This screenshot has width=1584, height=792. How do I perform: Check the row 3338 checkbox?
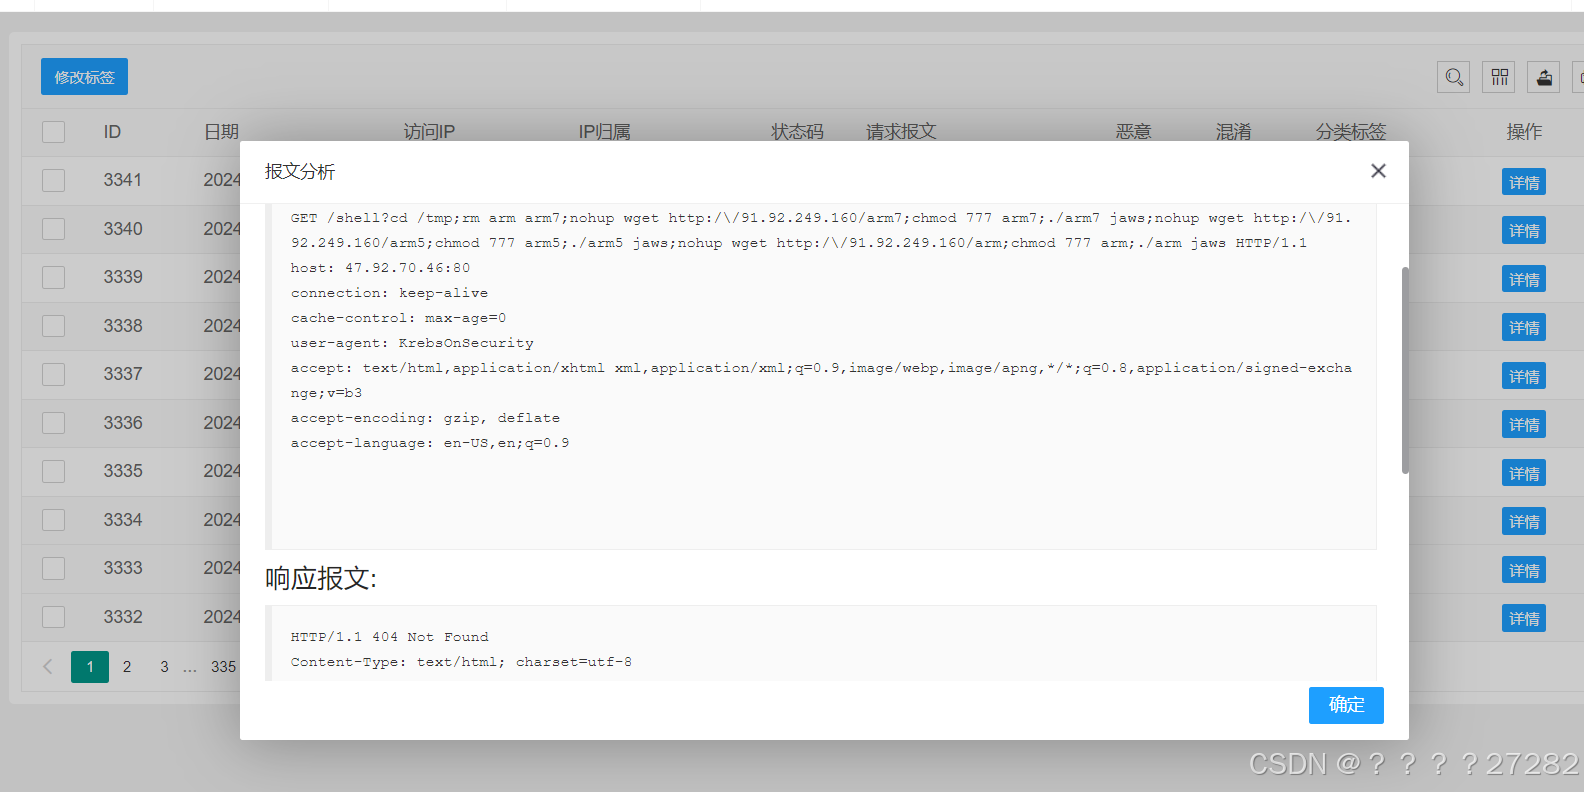click(x=54, y=326)
